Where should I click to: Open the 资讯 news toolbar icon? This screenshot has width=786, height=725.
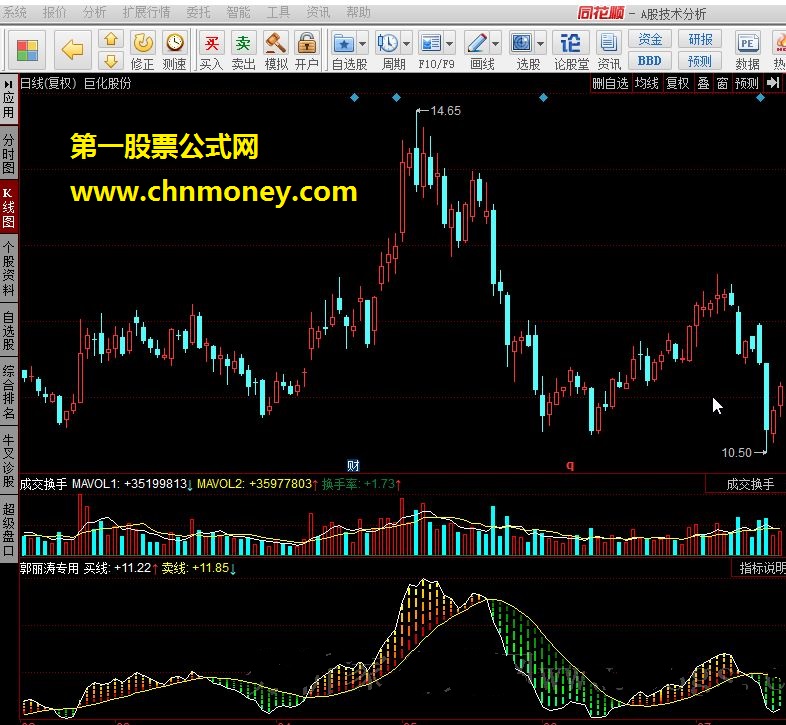pyautogui.click(x=609, y=50)
